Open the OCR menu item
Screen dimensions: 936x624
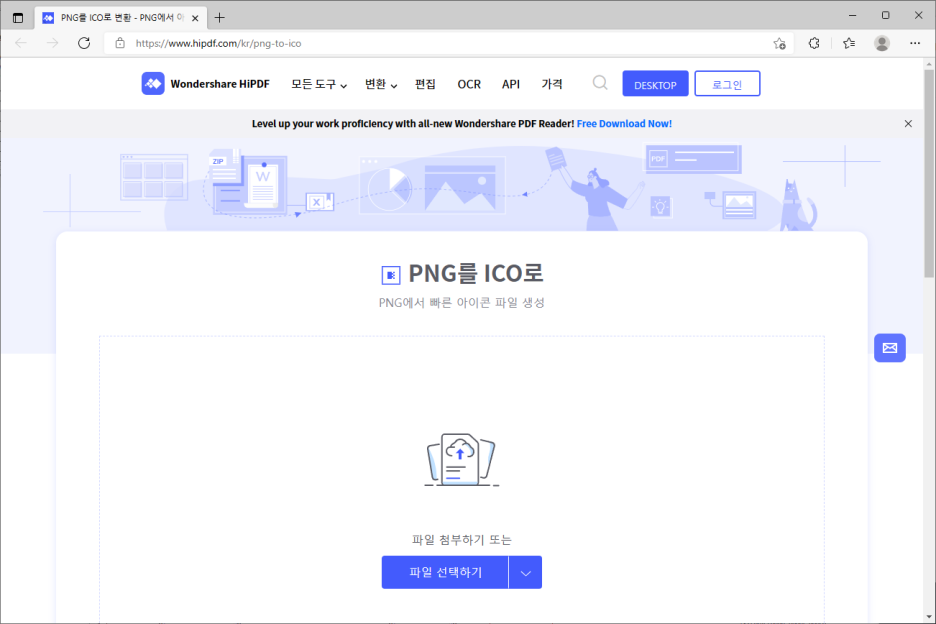coord(469,84)
